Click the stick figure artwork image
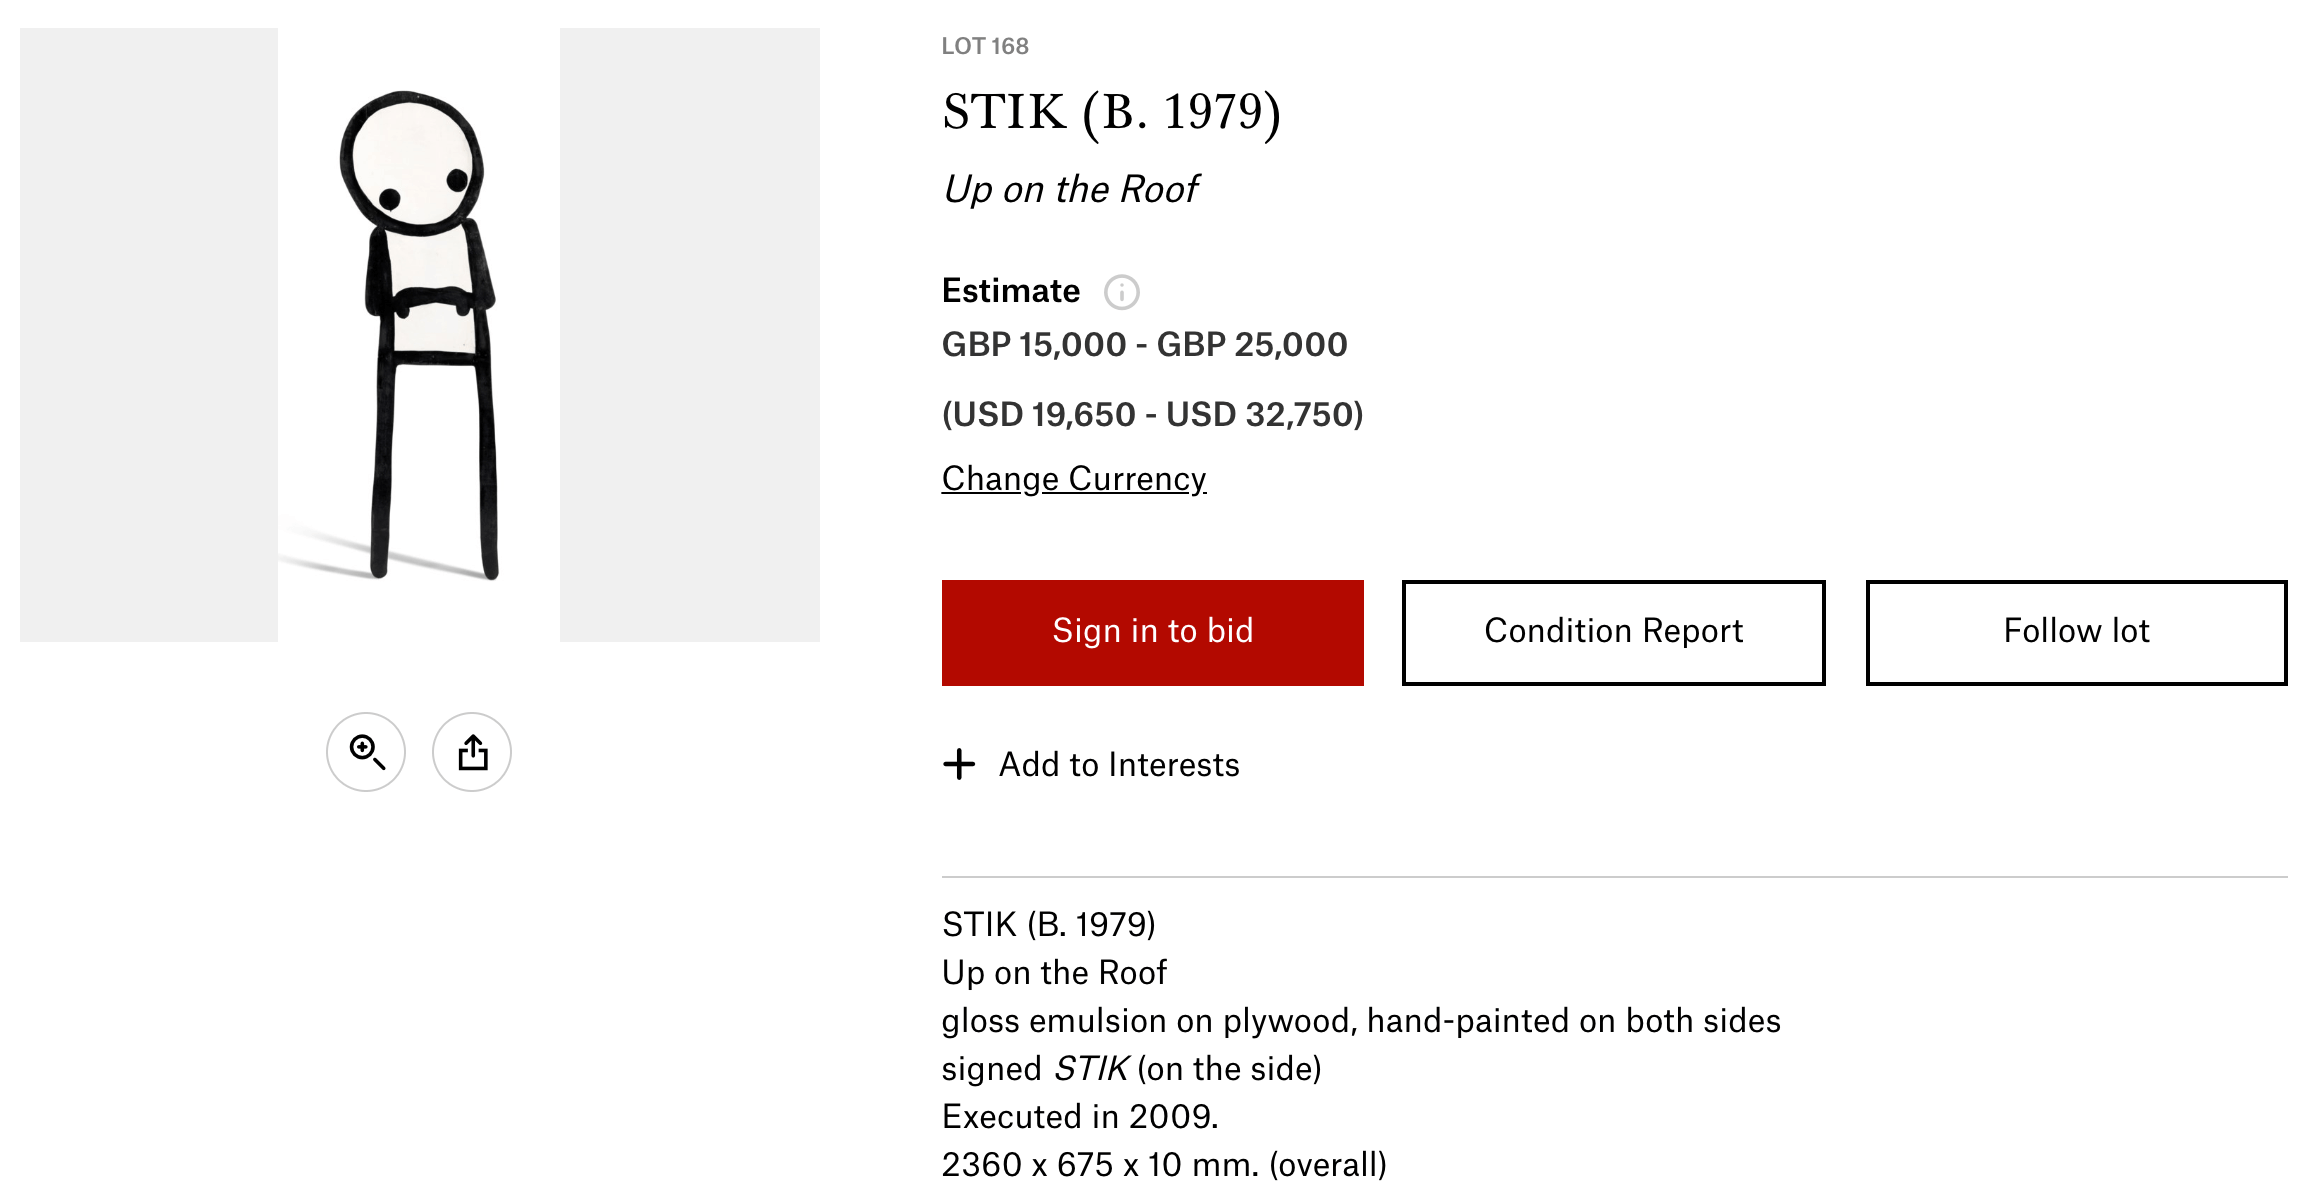 coord(419,335)
